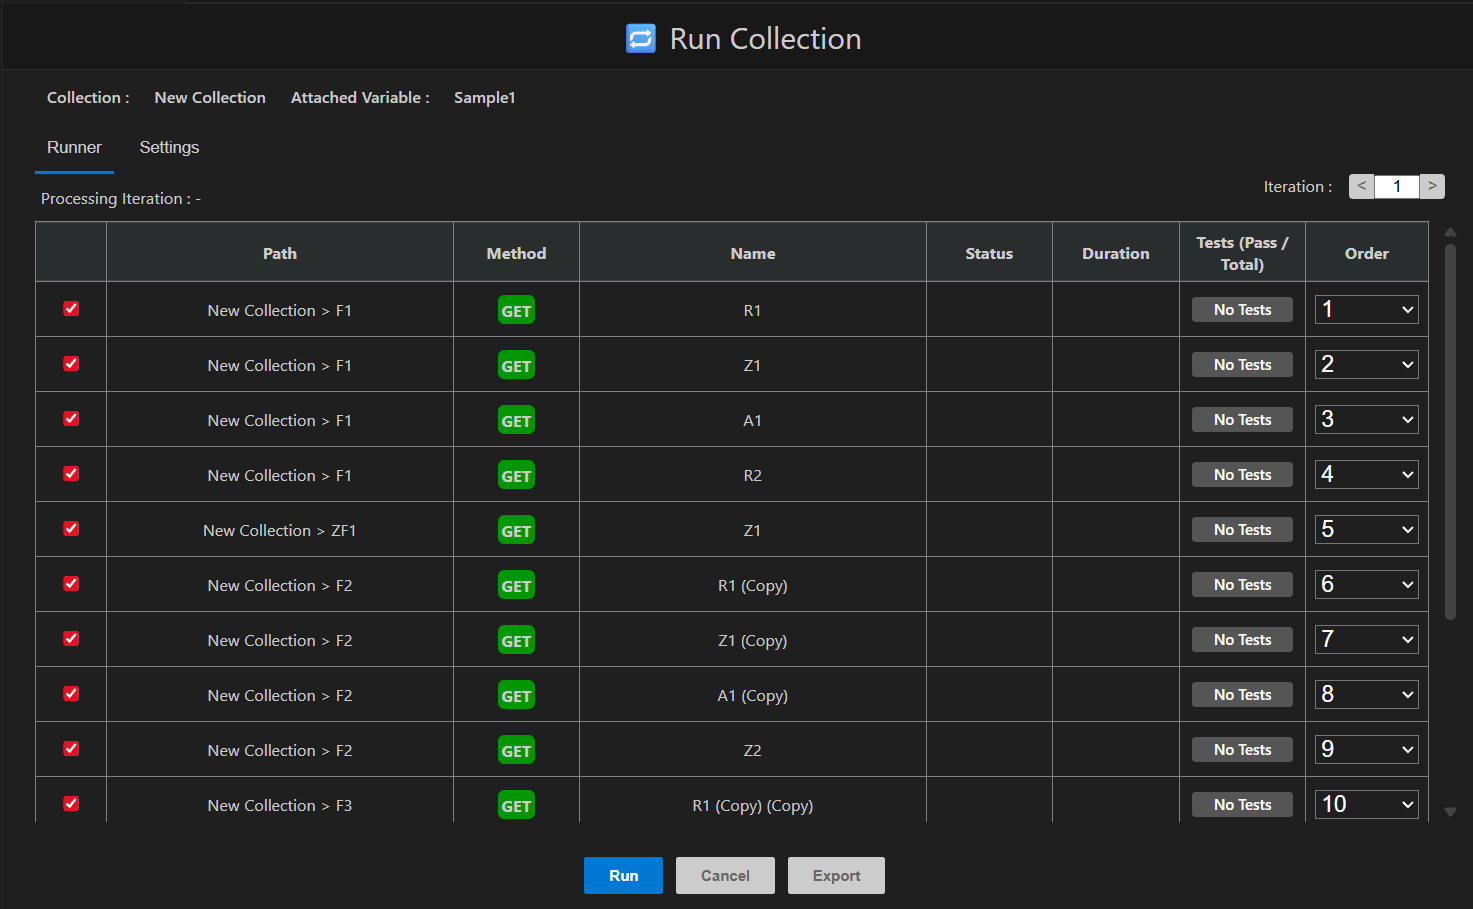
Task: Switch to the Runner tab
Action: point(74,147)
